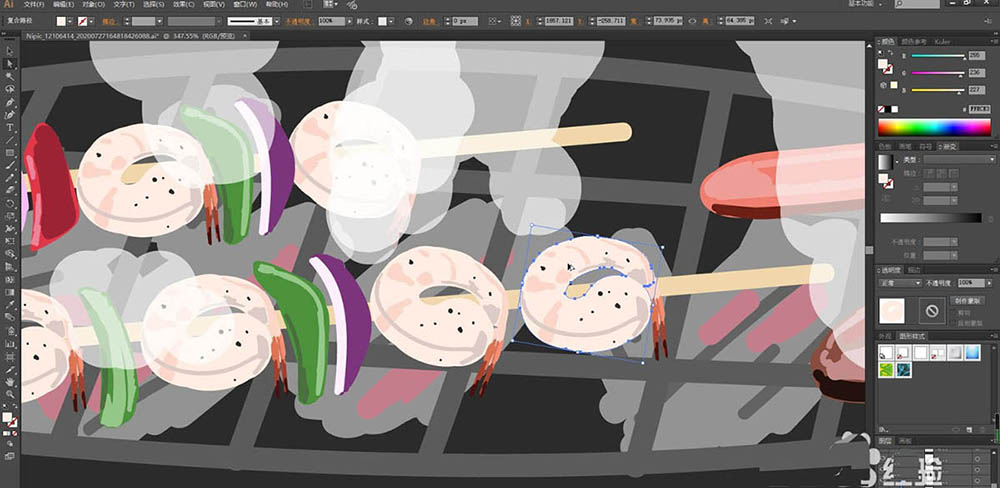The width and height of the screenshot is (1000, 488).
Task: Apply the green foliage graphic style
Action: (886, 370)
